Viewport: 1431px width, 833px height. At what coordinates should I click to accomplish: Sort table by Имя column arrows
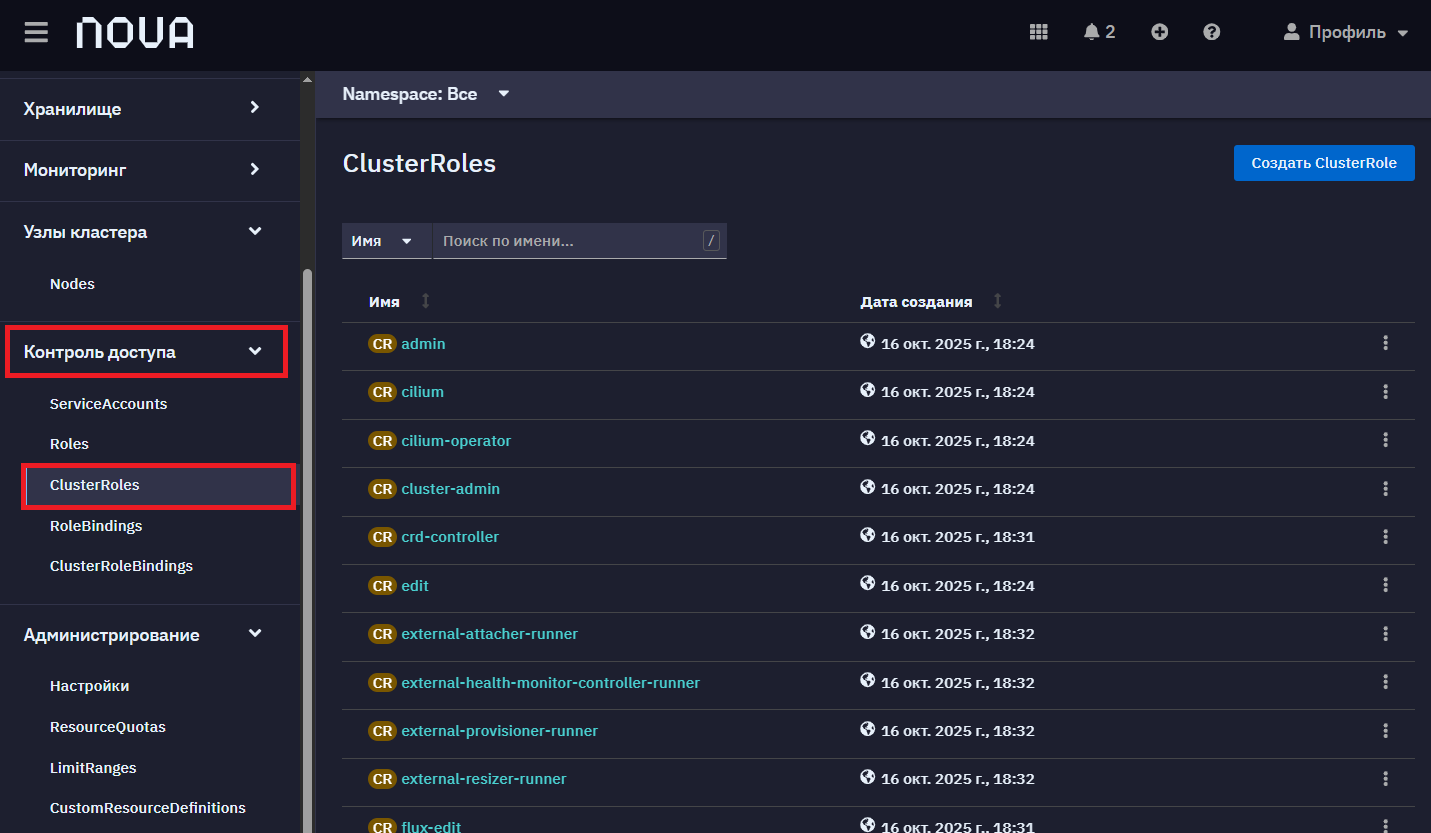click(426, 301)
